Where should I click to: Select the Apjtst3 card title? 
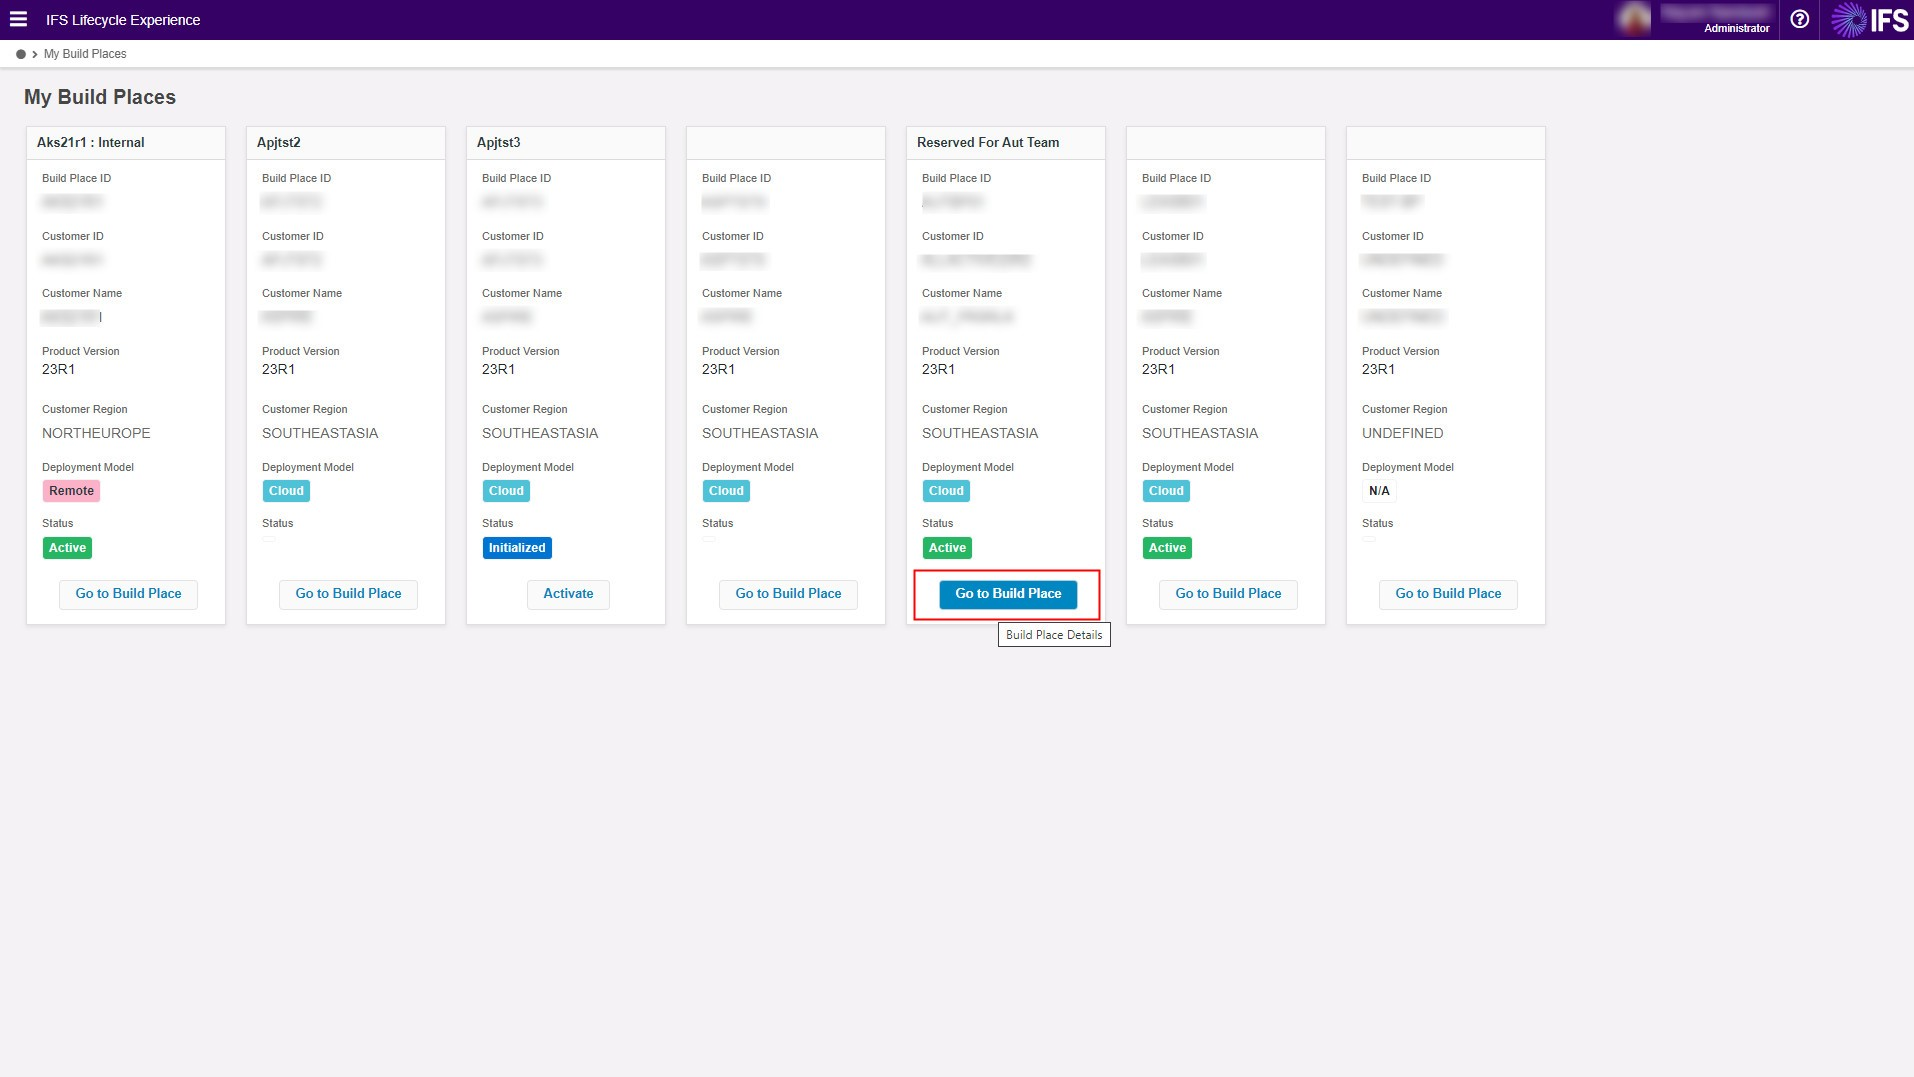[499, 142]
